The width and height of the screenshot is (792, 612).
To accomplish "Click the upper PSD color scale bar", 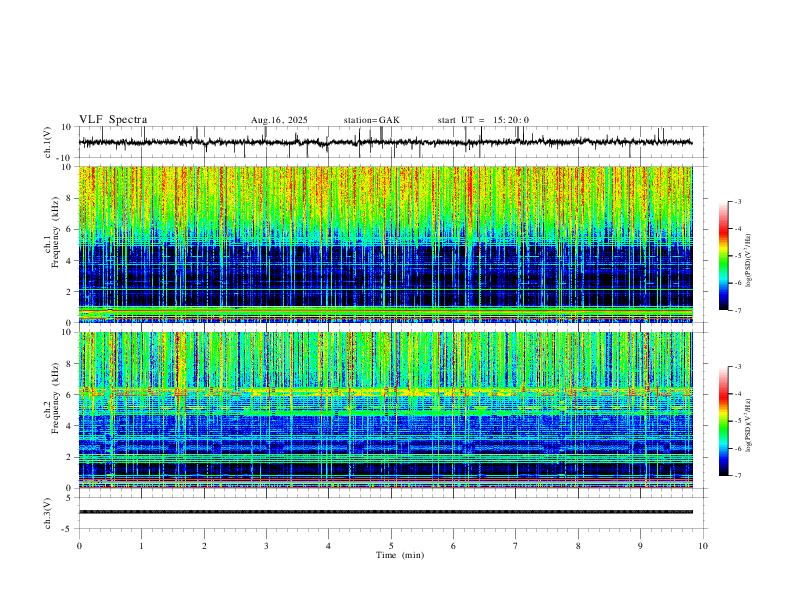I will pyautogui.click(x=723, y=256).
